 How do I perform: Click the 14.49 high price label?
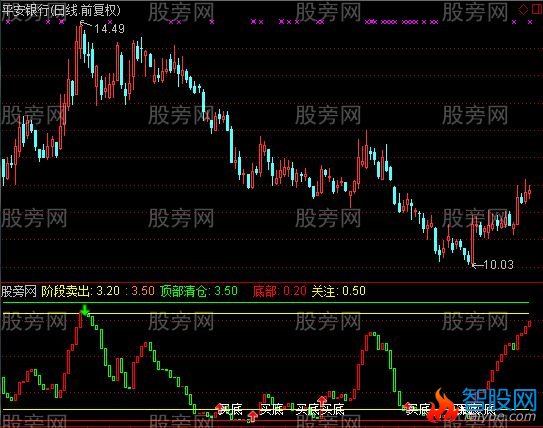coord(109,29)
